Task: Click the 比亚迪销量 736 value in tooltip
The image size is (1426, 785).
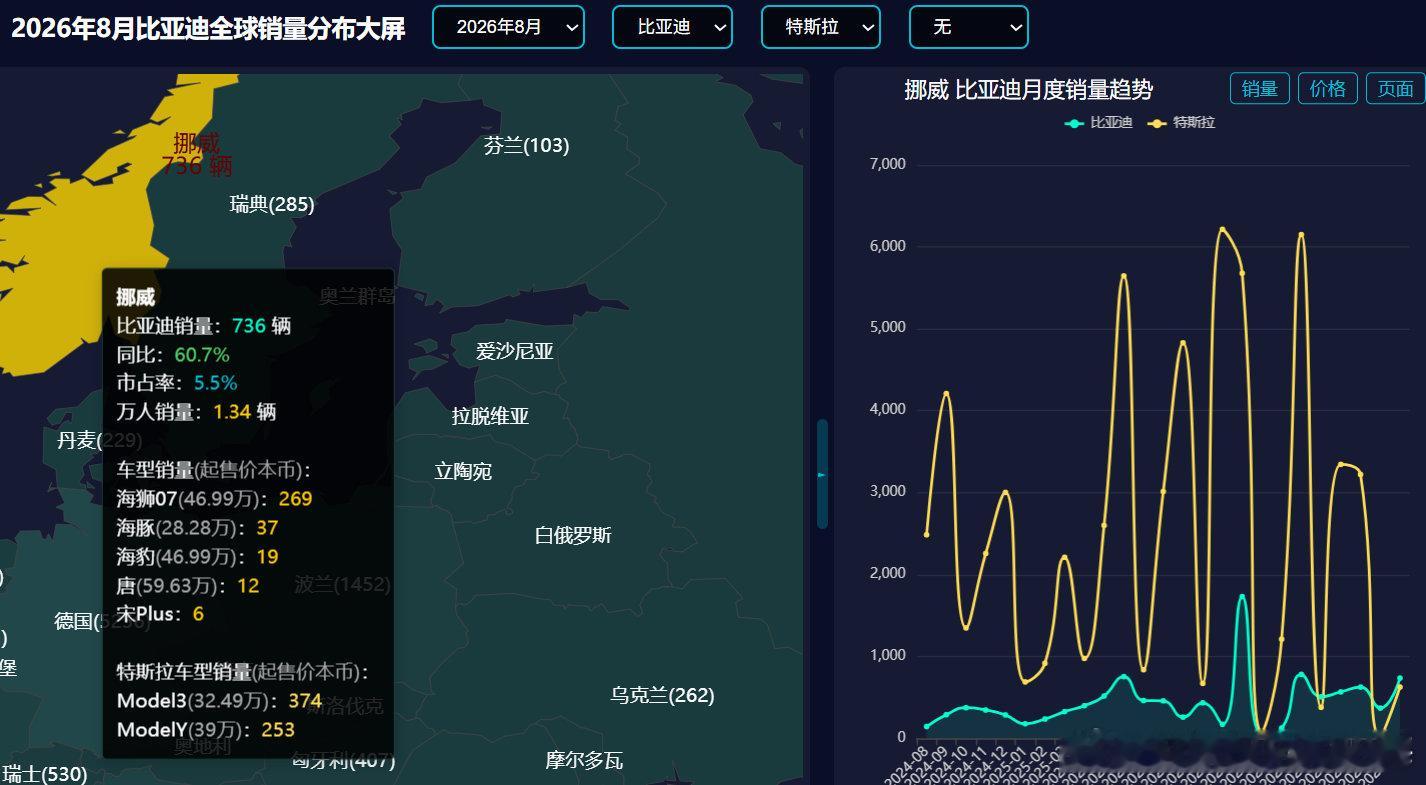Action: [x=249, y=326]
